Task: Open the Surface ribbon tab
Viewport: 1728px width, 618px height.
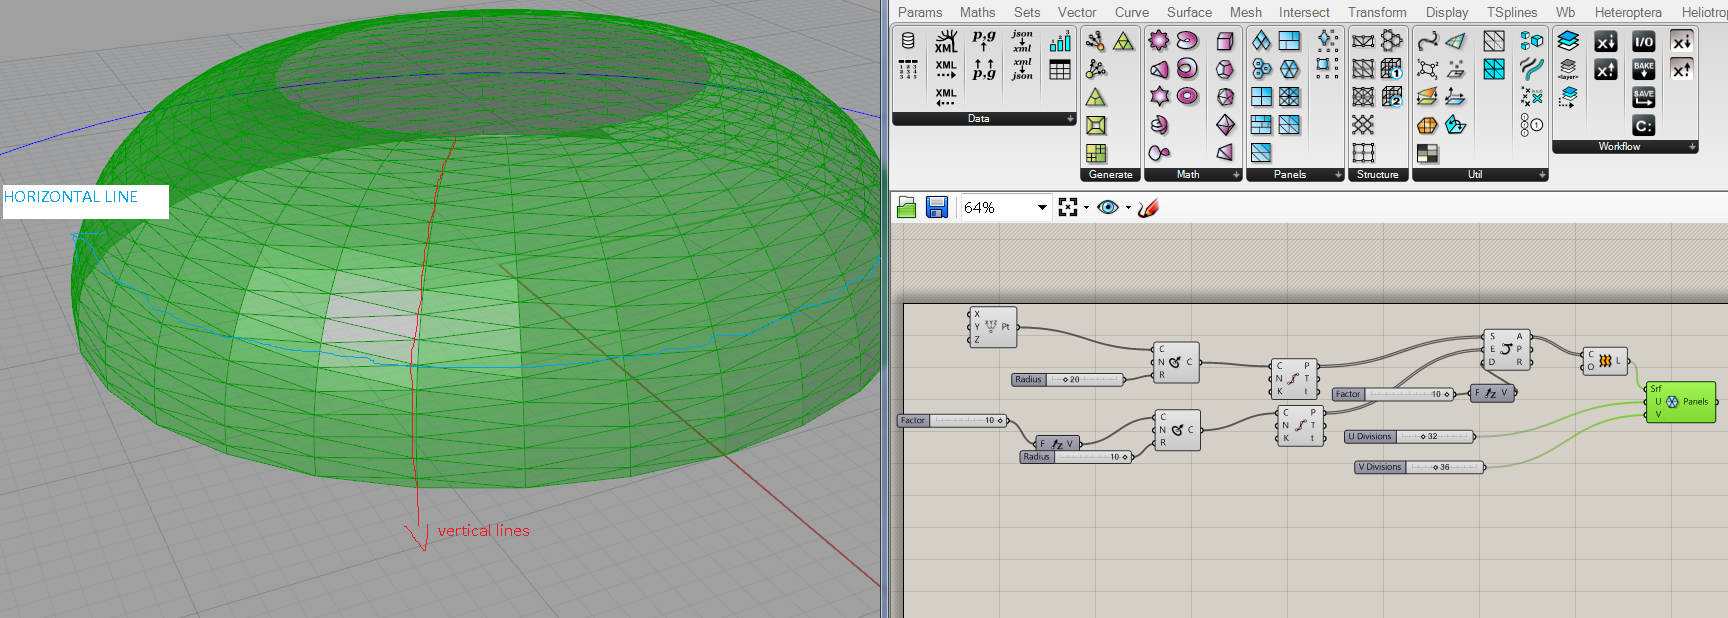Action: point(1189,12)
